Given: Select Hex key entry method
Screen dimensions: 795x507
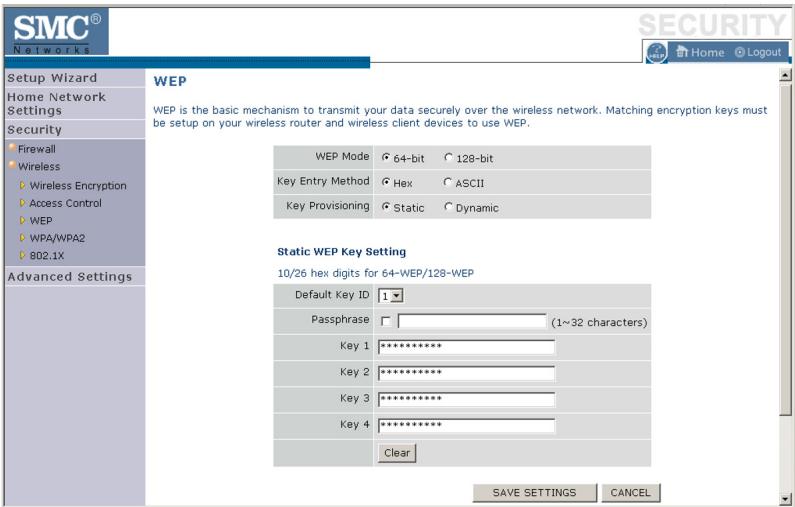Looking at the screenshot, I should (386, 182).
